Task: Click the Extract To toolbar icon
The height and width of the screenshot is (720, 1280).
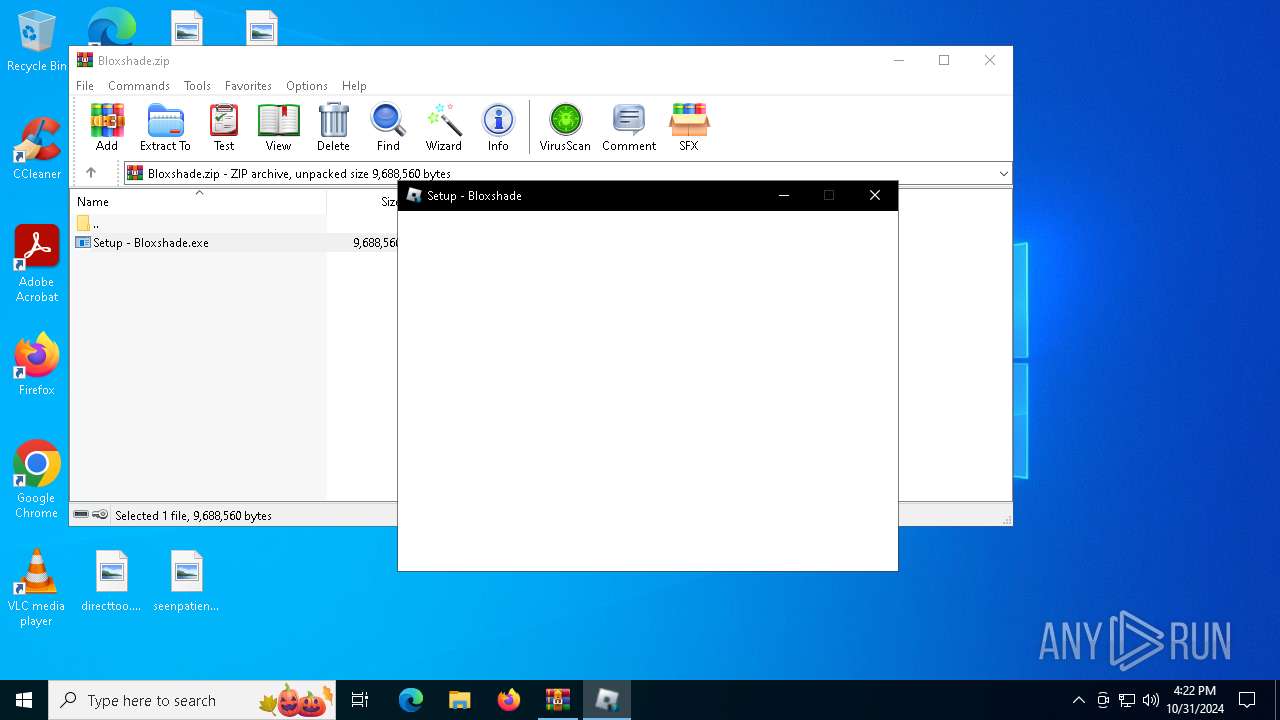Action: [x=165, y=127]
